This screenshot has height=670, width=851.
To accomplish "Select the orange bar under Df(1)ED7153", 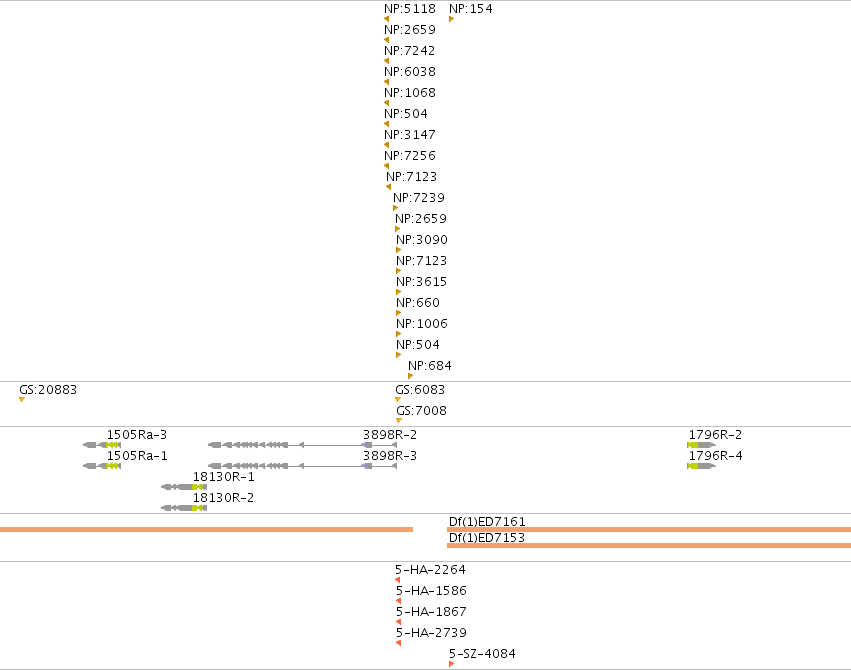I will (649, 546).
